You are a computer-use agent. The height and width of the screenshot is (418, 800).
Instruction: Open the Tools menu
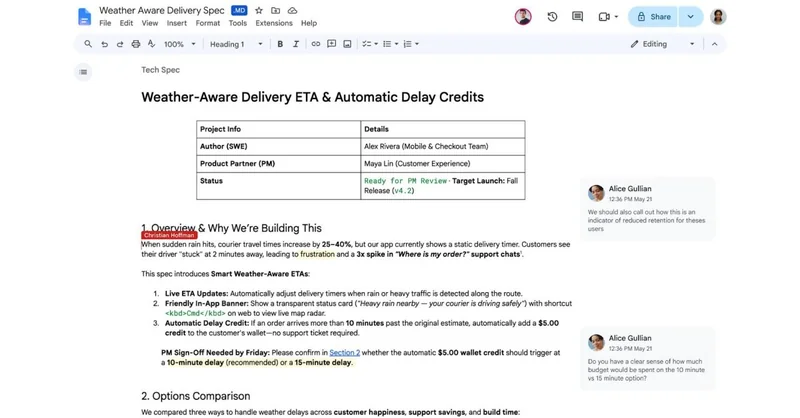(237, 23)
